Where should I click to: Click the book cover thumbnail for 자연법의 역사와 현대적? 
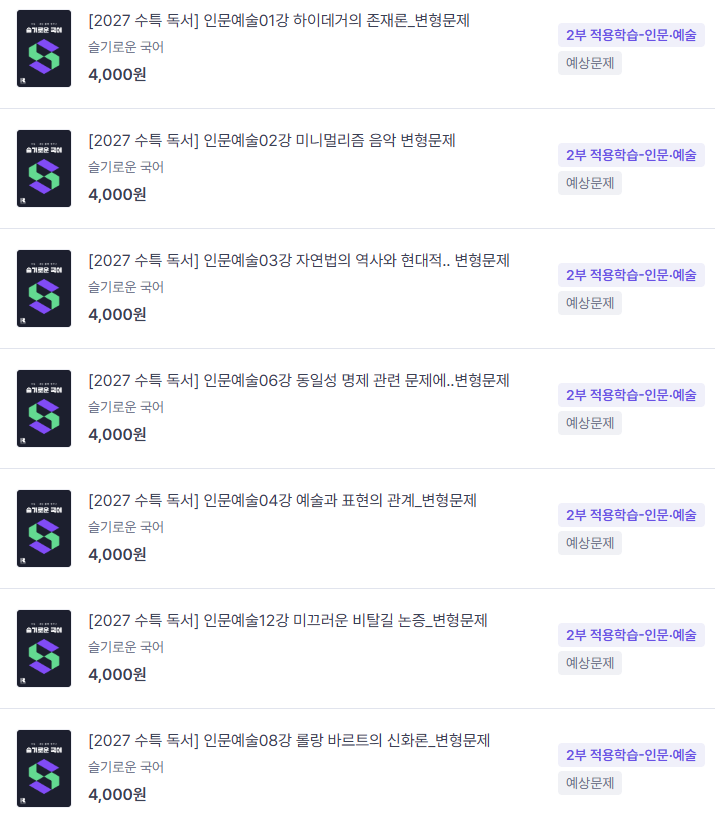[x=44, y=288]
